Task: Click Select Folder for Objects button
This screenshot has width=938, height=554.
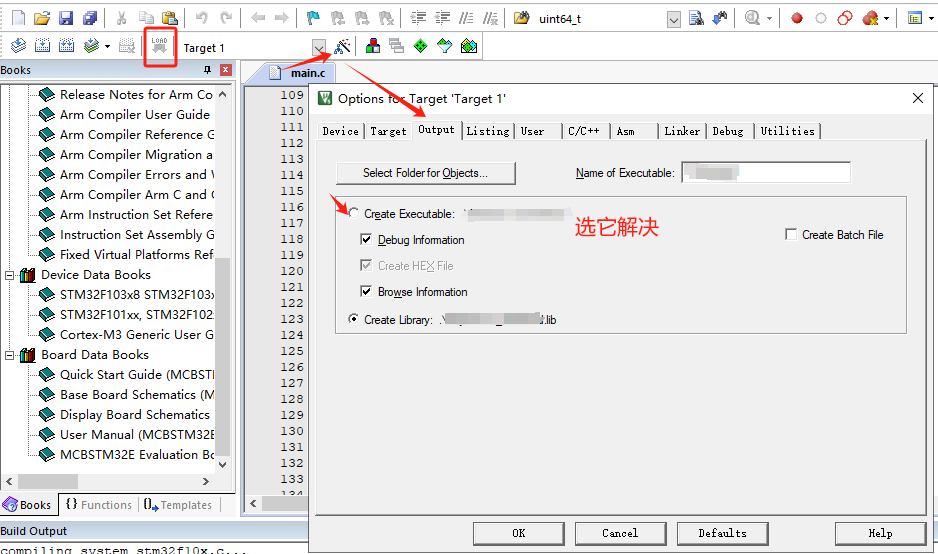Action: click(425, 173)
